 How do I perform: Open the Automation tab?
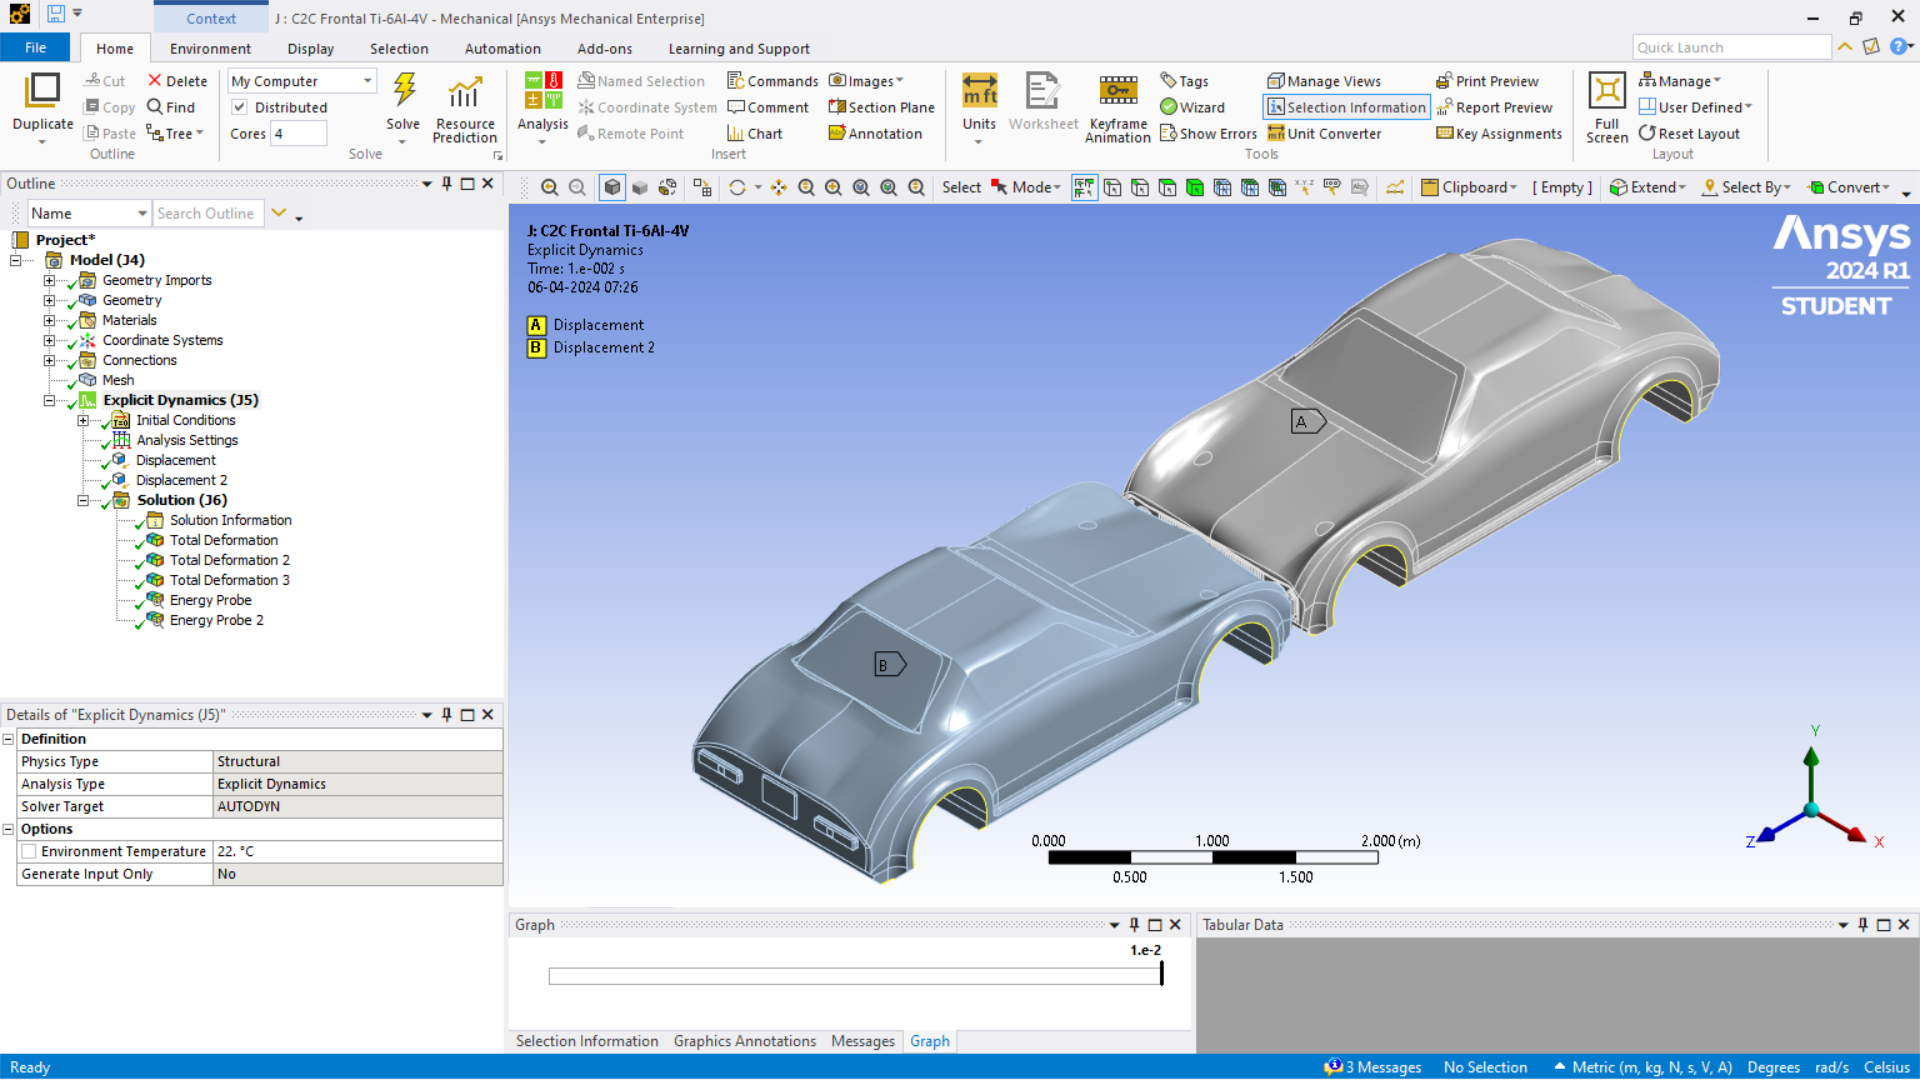tap(502, 48)
